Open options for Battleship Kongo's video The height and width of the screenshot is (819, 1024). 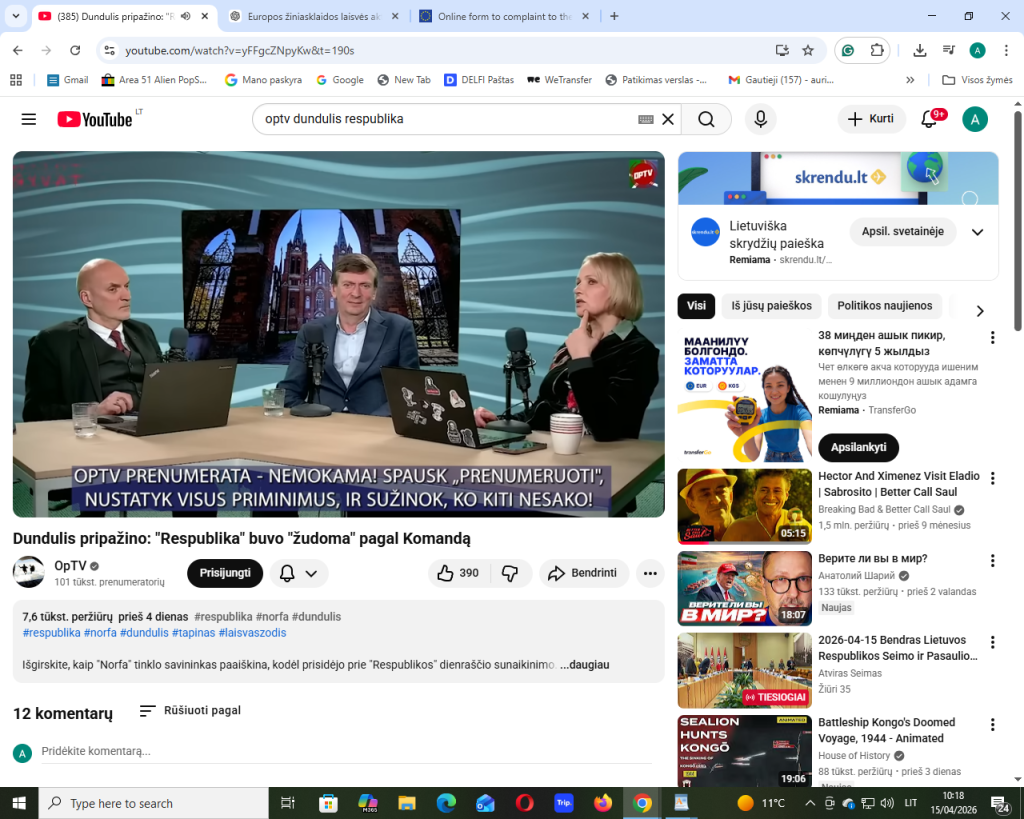click(993, 724)
